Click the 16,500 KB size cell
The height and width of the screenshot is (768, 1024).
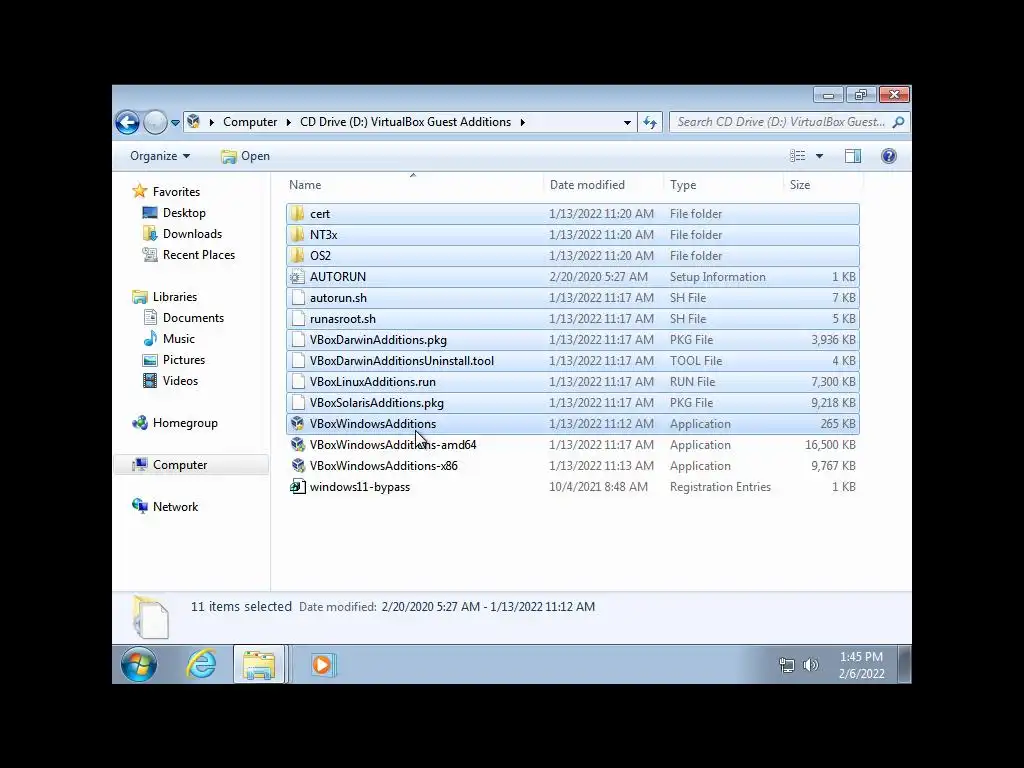click(x=830, y=445)
